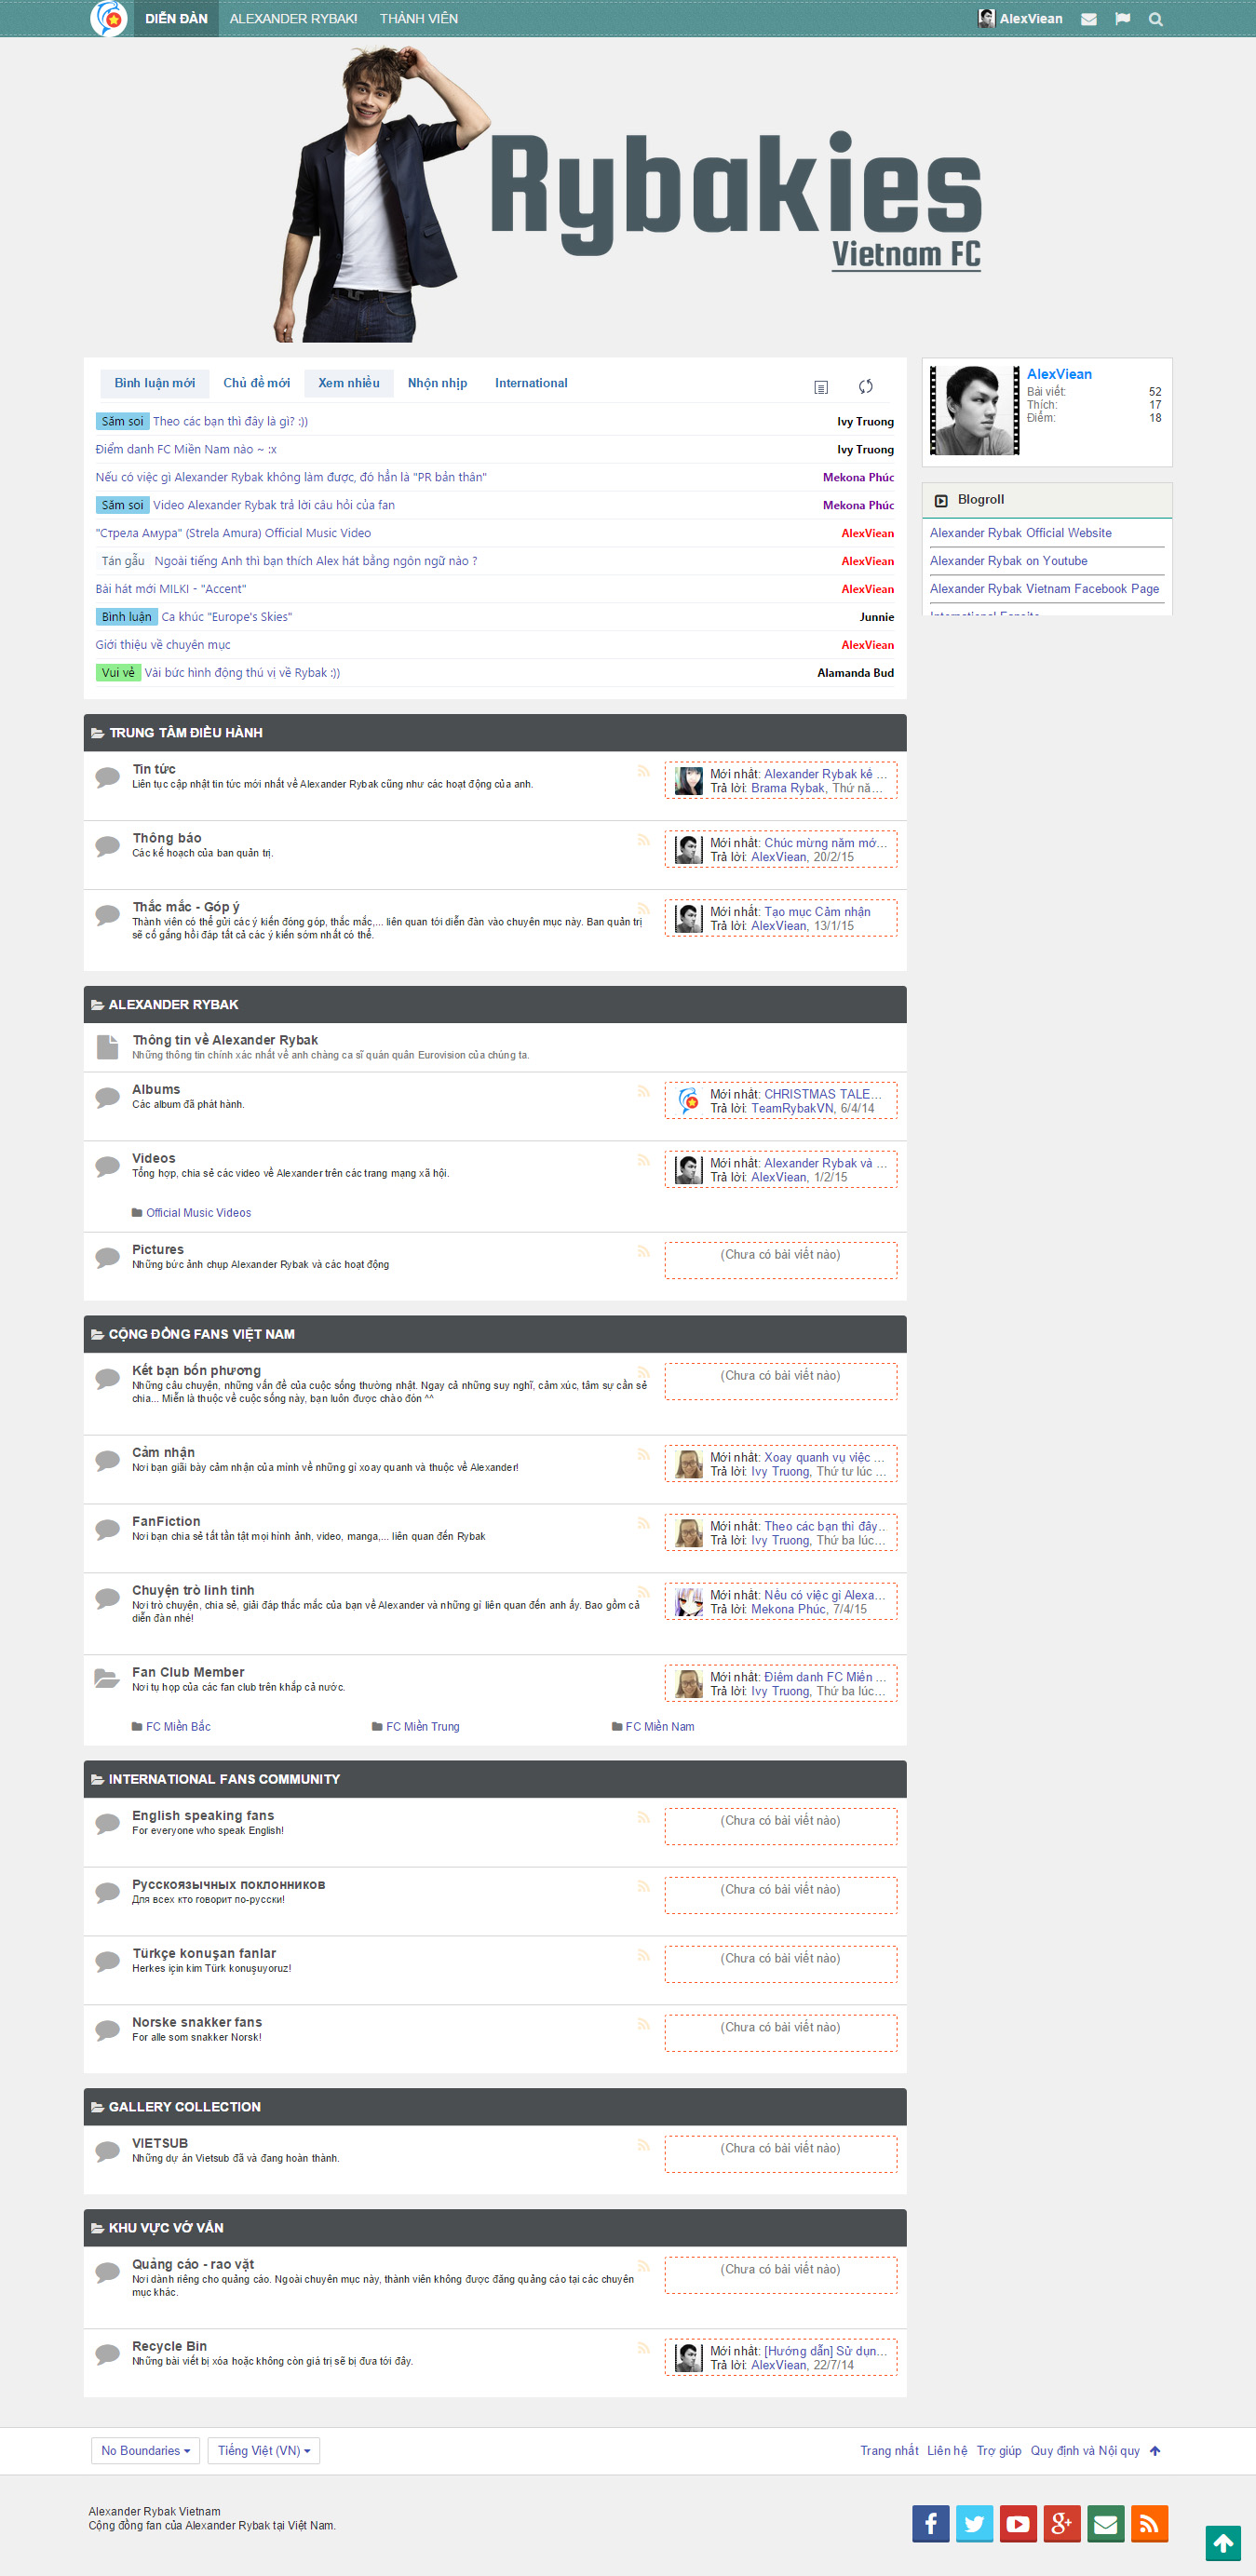Screen dimensions: 1256x2576
Task: Open the Google Plus icon in footer
Action: click(x=1062, y=2524)
